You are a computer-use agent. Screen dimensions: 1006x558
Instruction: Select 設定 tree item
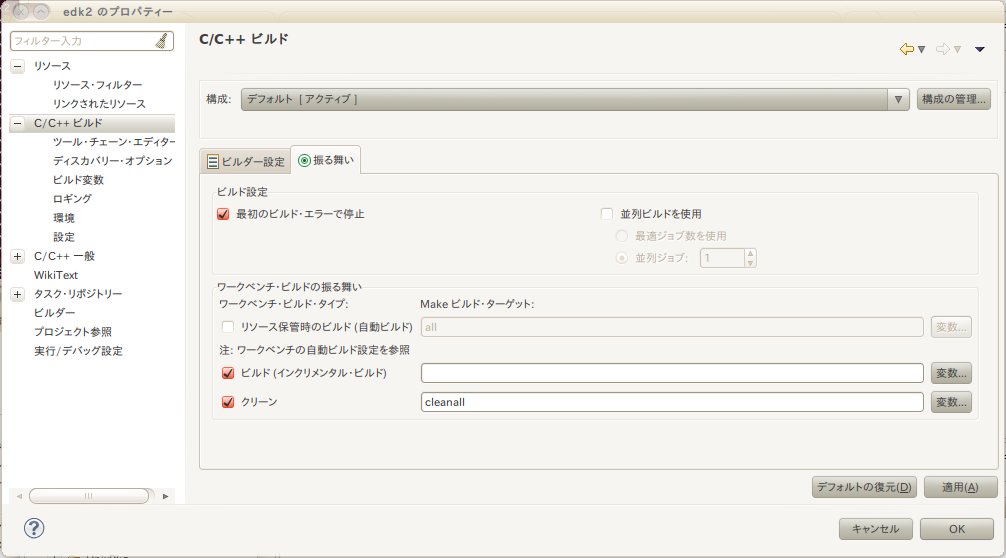click(x=64, y=237)
